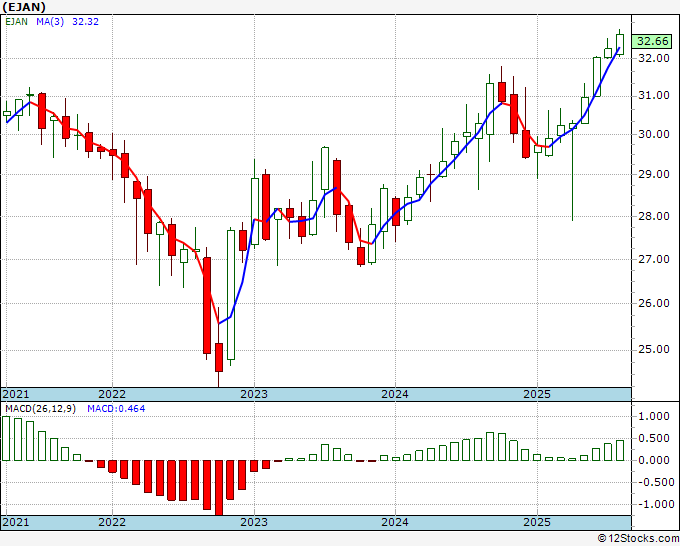Click 2025 on the price chart timeline
Viewport: 680px width, 546px height.
537,394
